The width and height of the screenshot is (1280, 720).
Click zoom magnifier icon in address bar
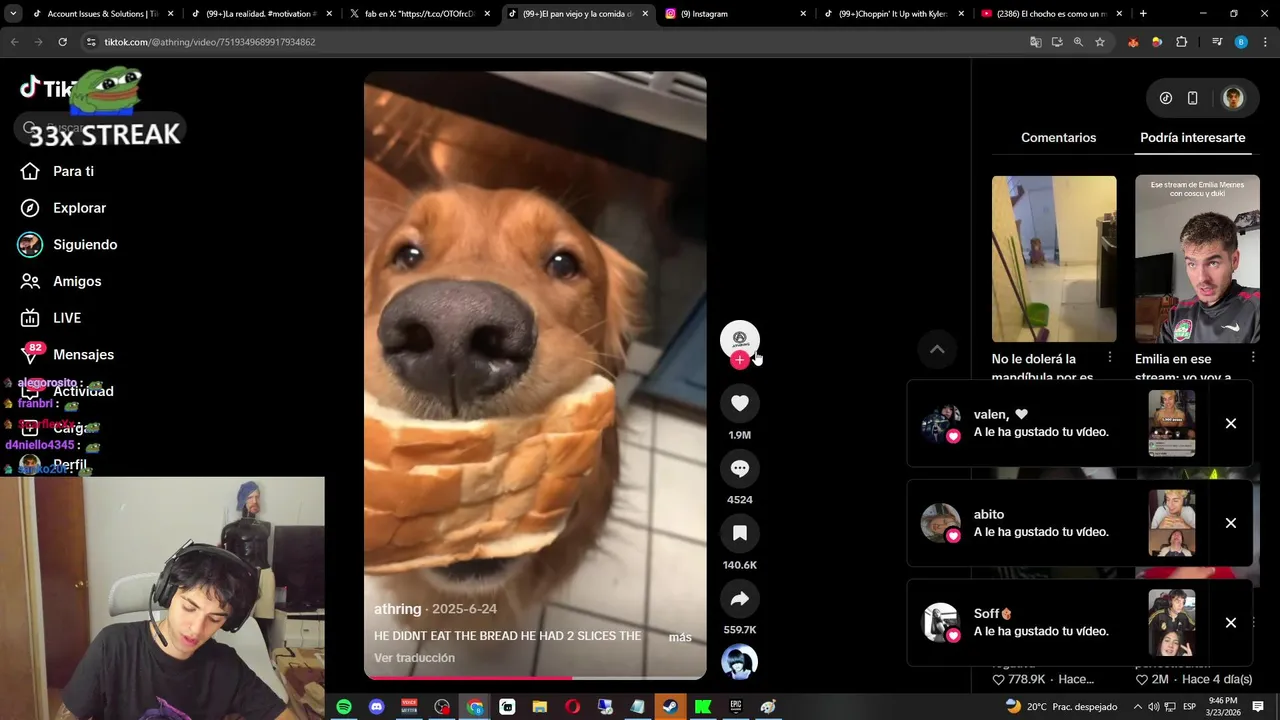pos(1078,42)
